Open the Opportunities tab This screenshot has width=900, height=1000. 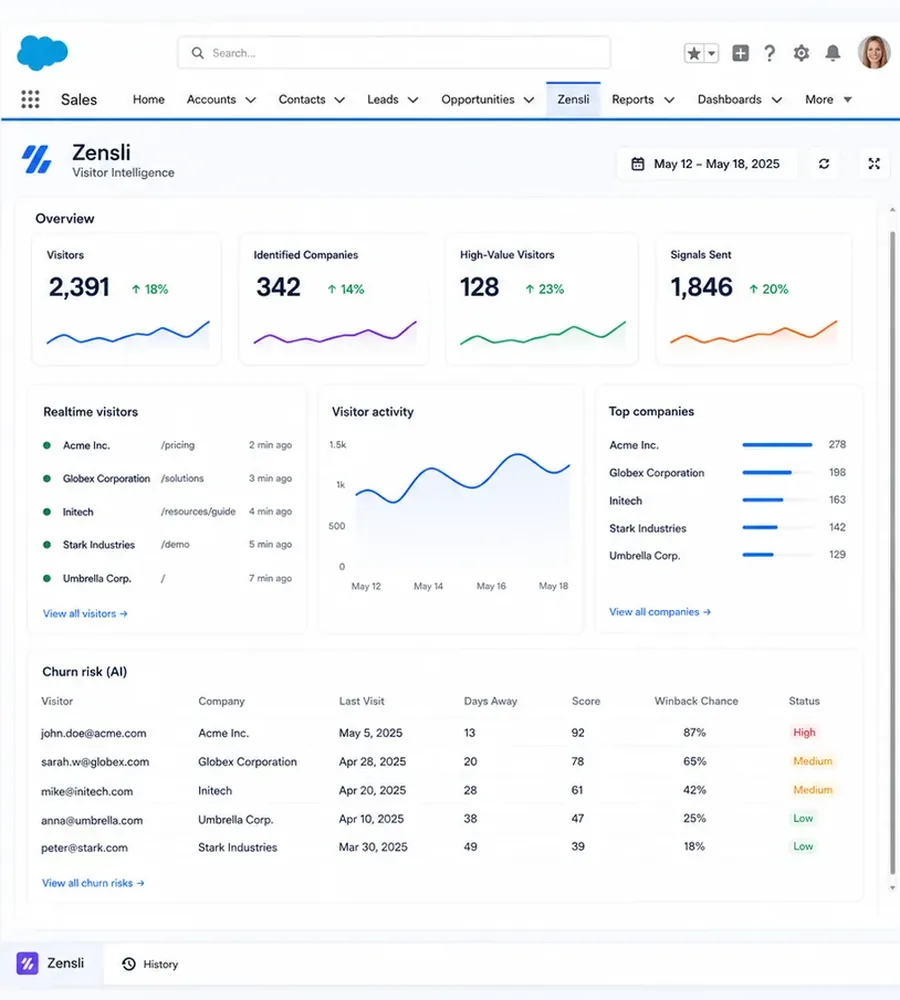[x=478, y=99]
